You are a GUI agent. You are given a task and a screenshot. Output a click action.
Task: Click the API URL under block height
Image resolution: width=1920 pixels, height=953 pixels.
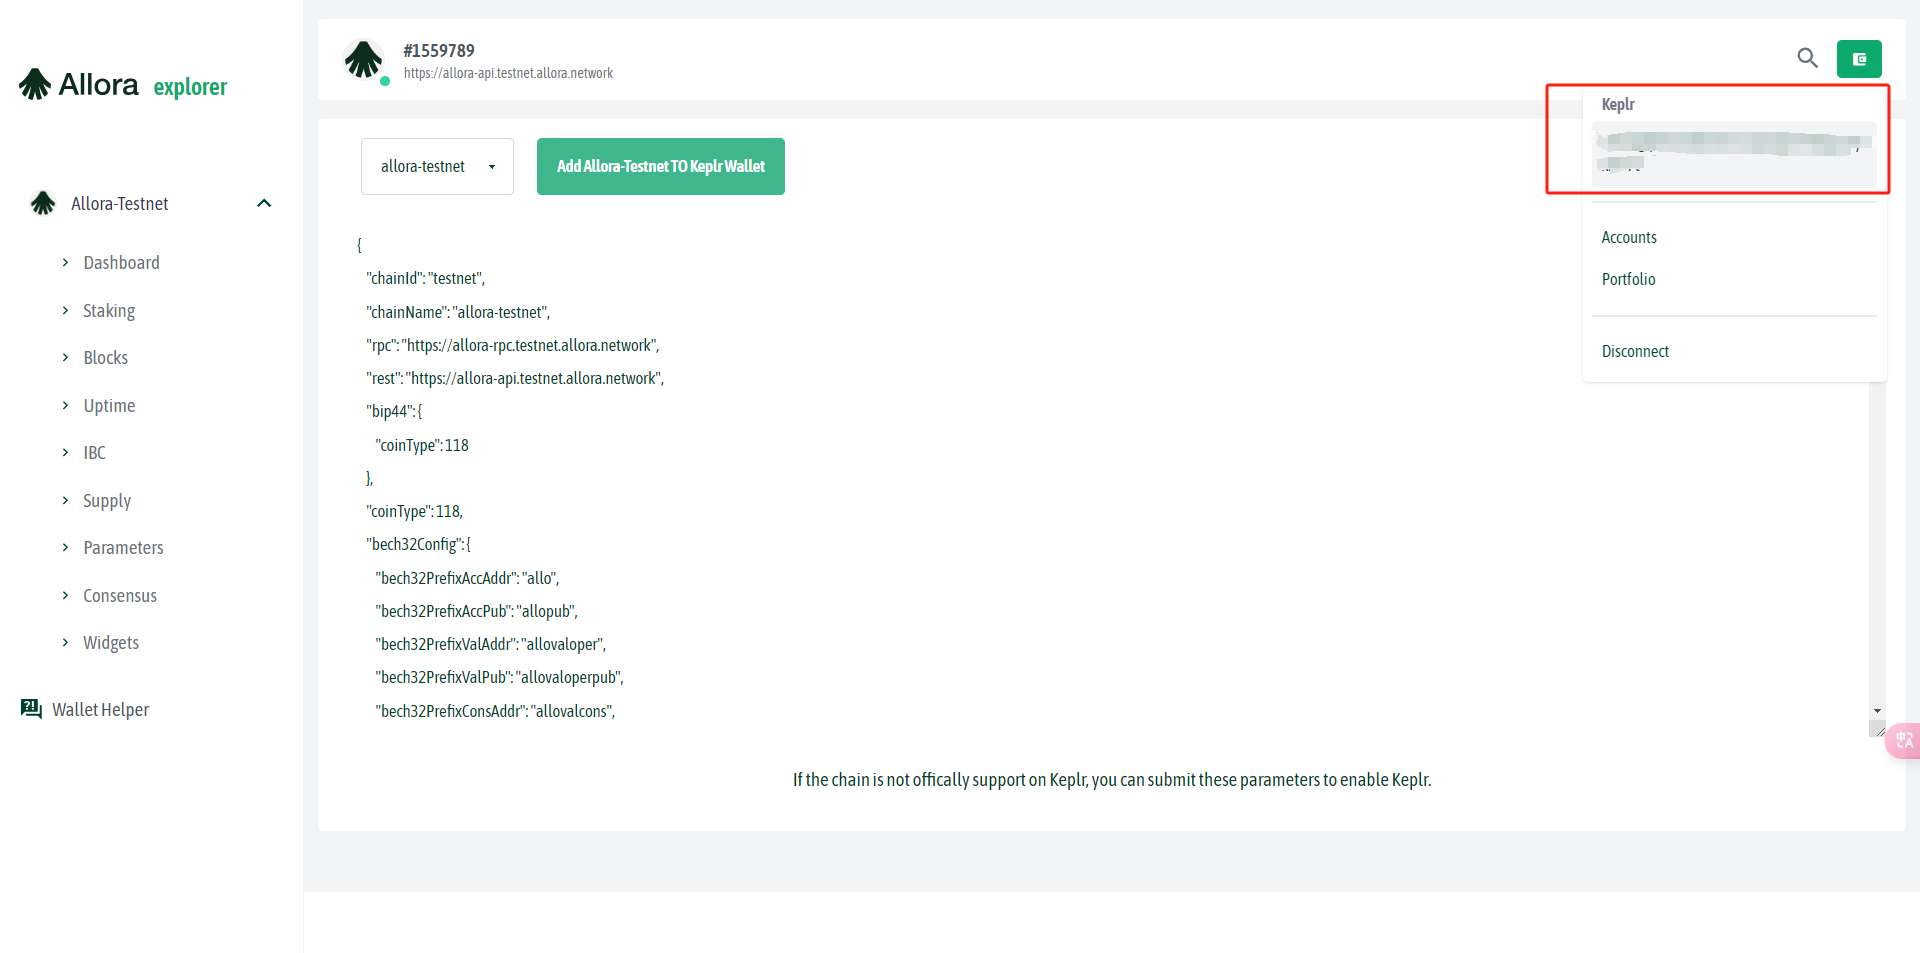[x=508, y=73]
